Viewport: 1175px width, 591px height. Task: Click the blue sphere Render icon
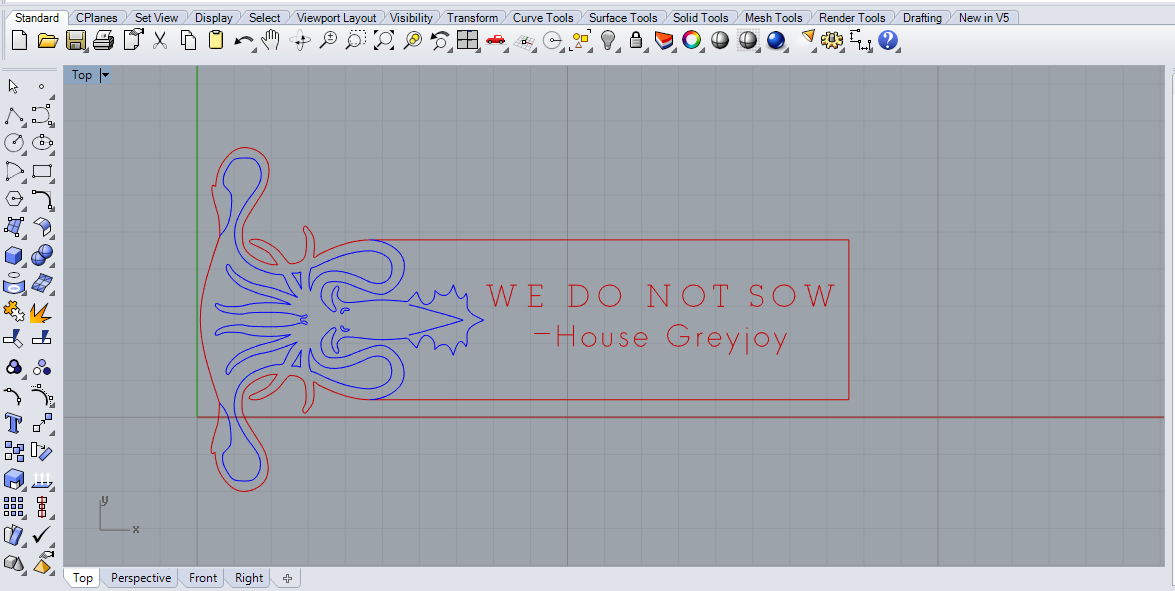point(776,40)
